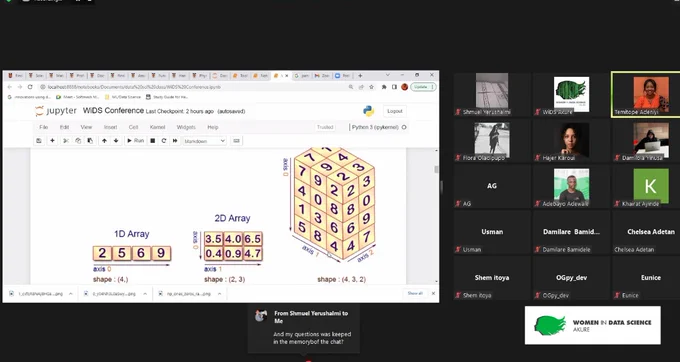
Task: Go forward with the Chrome forward arrow
Action: 20,87
